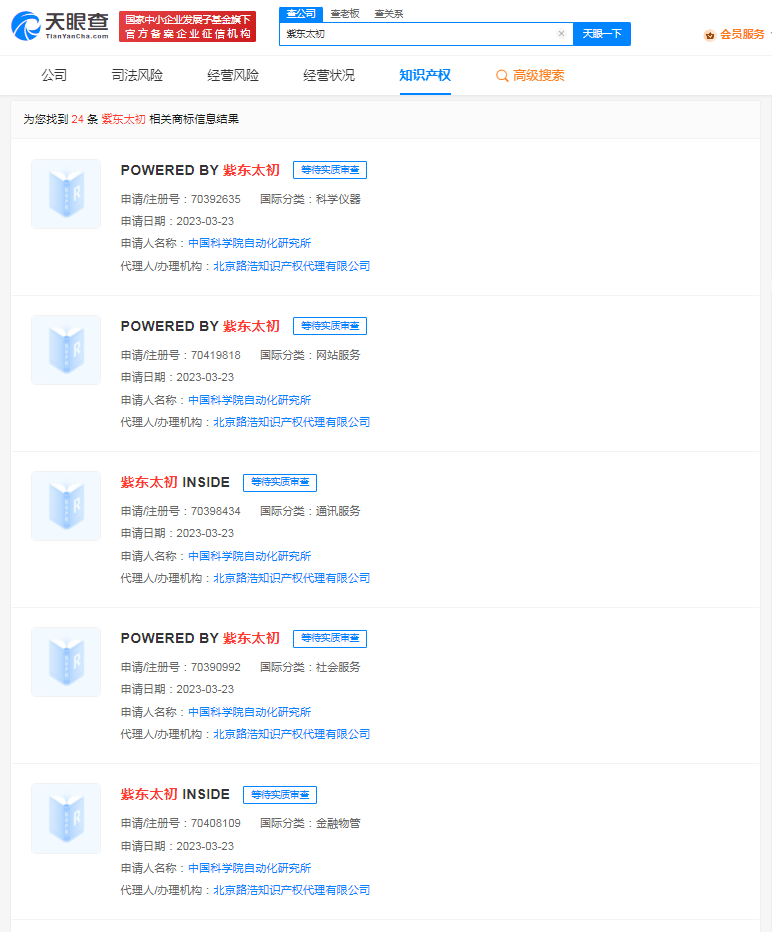
Task: Click the 会员服务 crown icon
Action: pyautogui.click(x=710, y=35)
